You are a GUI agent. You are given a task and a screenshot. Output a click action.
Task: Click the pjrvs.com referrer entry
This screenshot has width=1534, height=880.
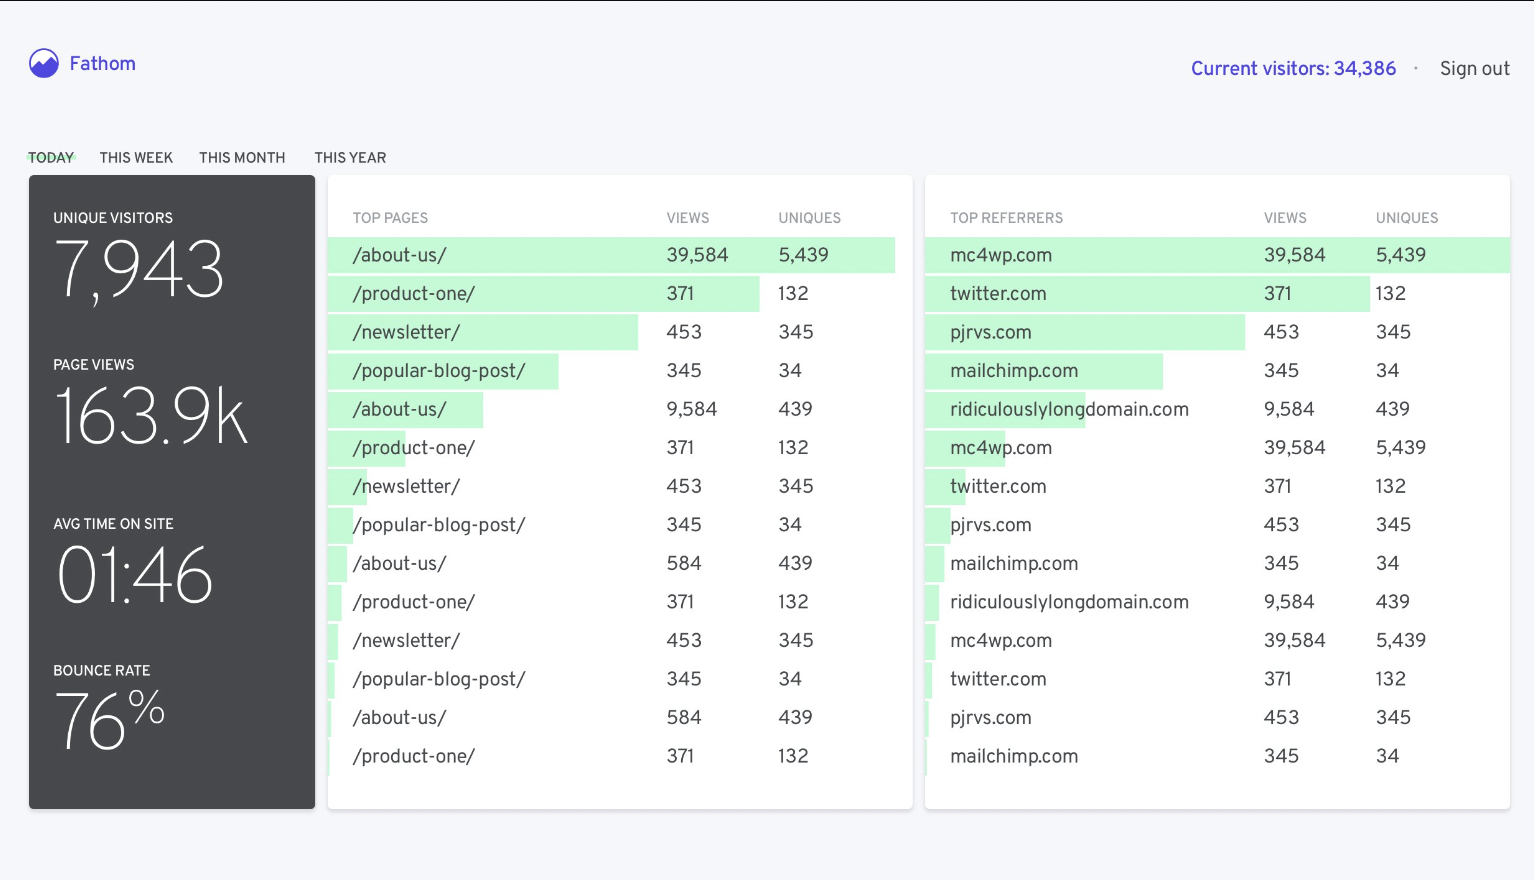[x=991, y=331]
